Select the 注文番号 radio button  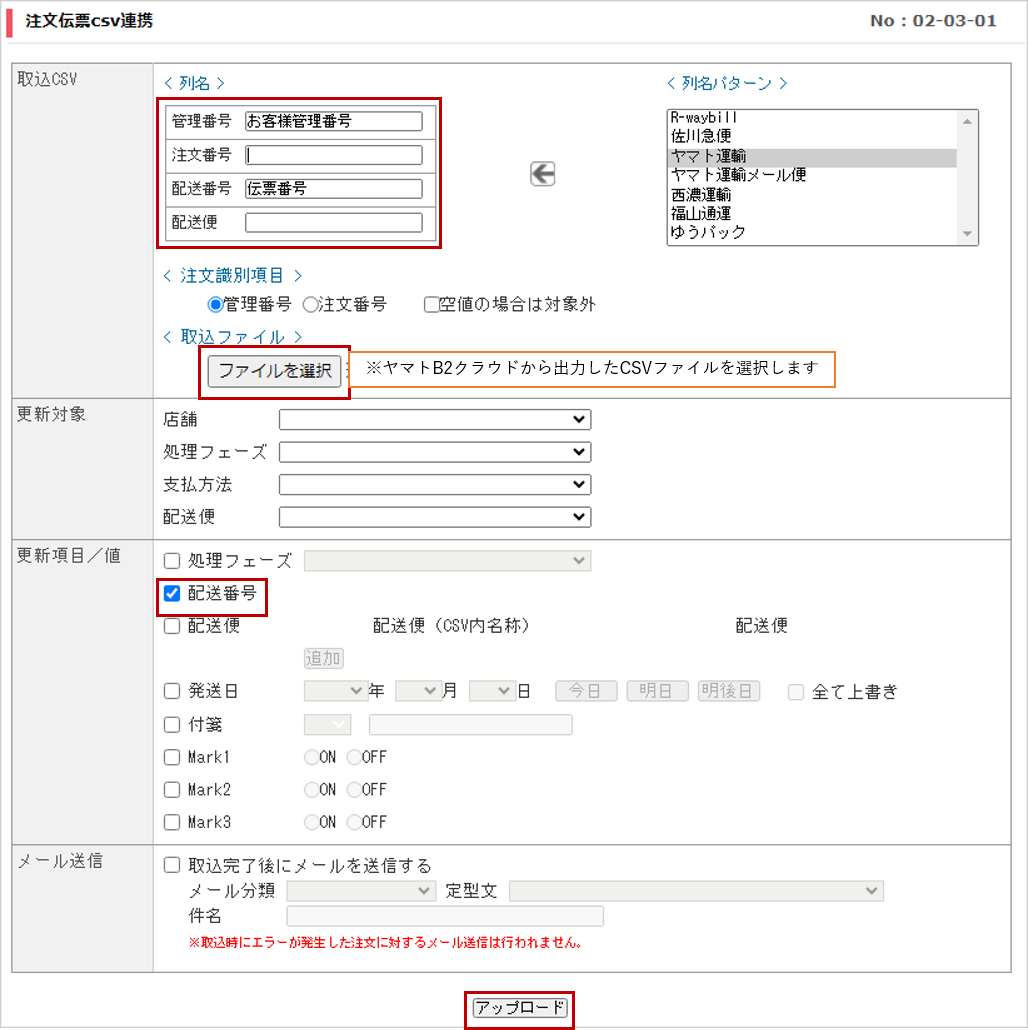point(311,305)
